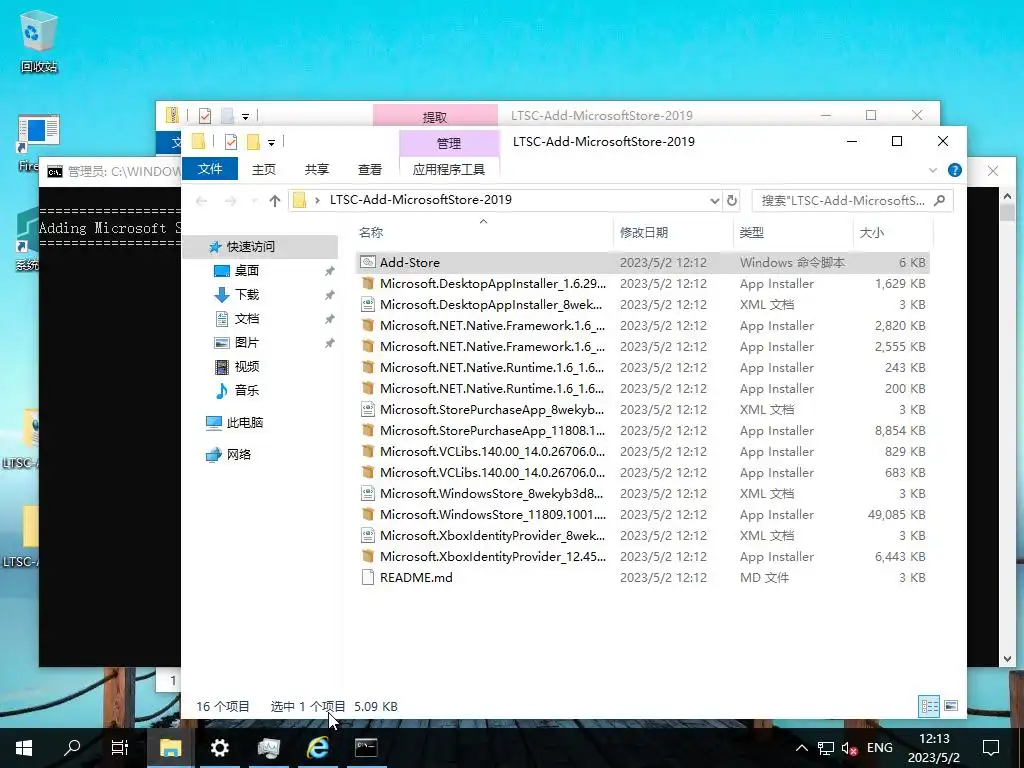Click the navigate up arrow
The image size is (1024, 768).
pyautogui.click(x=275, y=200)
